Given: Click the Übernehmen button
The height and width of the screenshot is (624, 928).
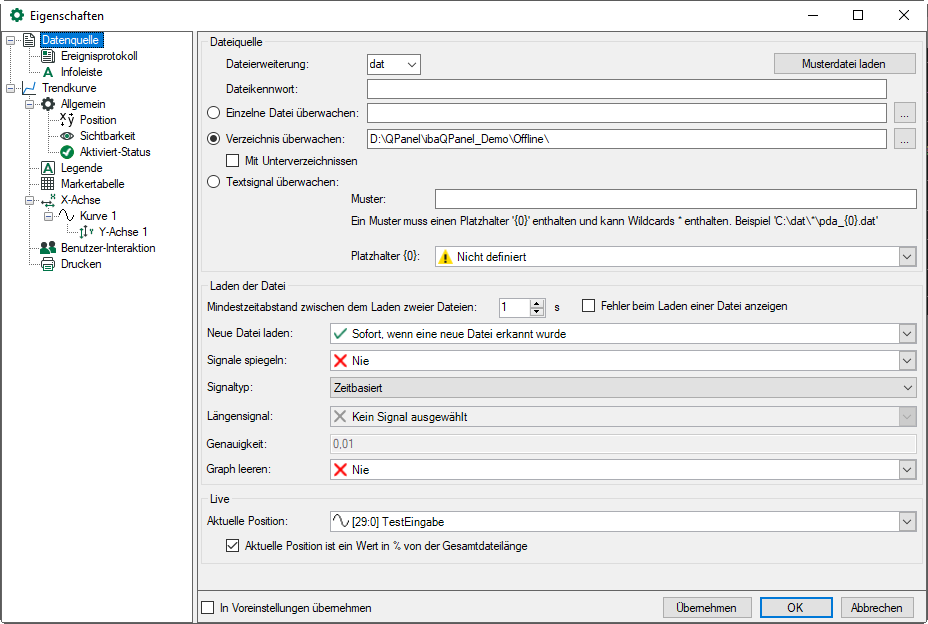Looking at the screenshot, I should (x=706, y=607).
